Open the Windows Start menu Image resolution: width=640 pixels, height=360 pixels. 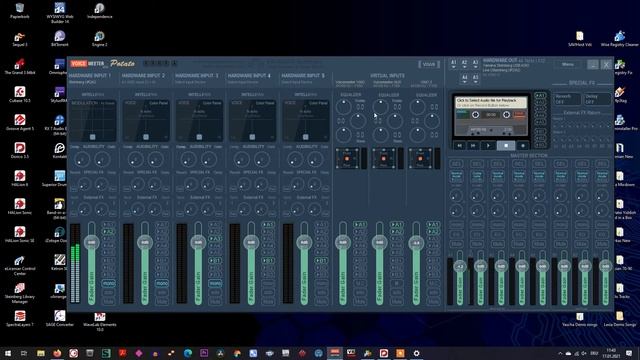pos(7,353)
